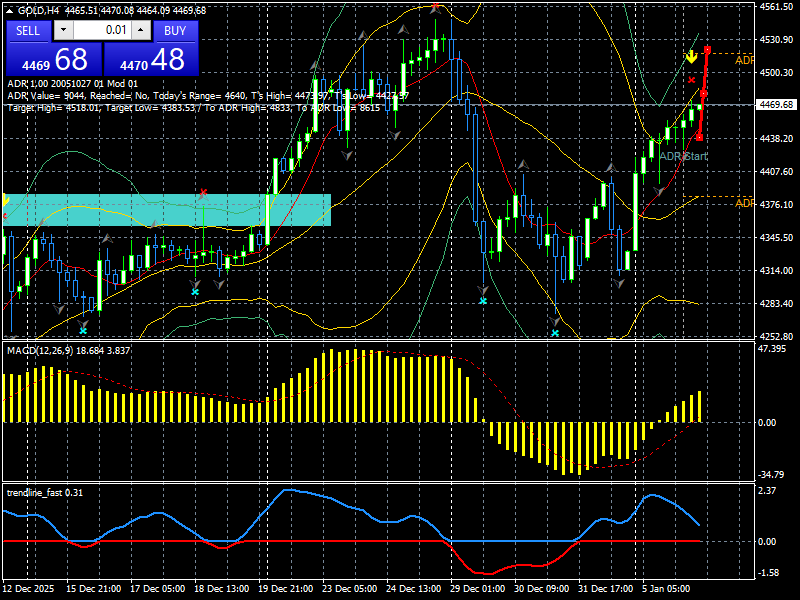Click the 4252.80 price axis label
Viewport: 800px width, 600px height.
[776, 337]
